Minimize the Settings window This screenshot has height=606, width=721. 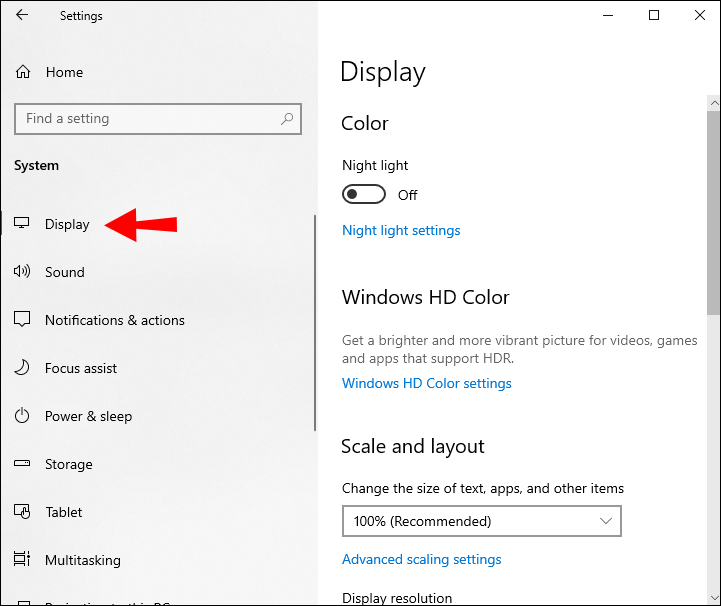[608, 15]
